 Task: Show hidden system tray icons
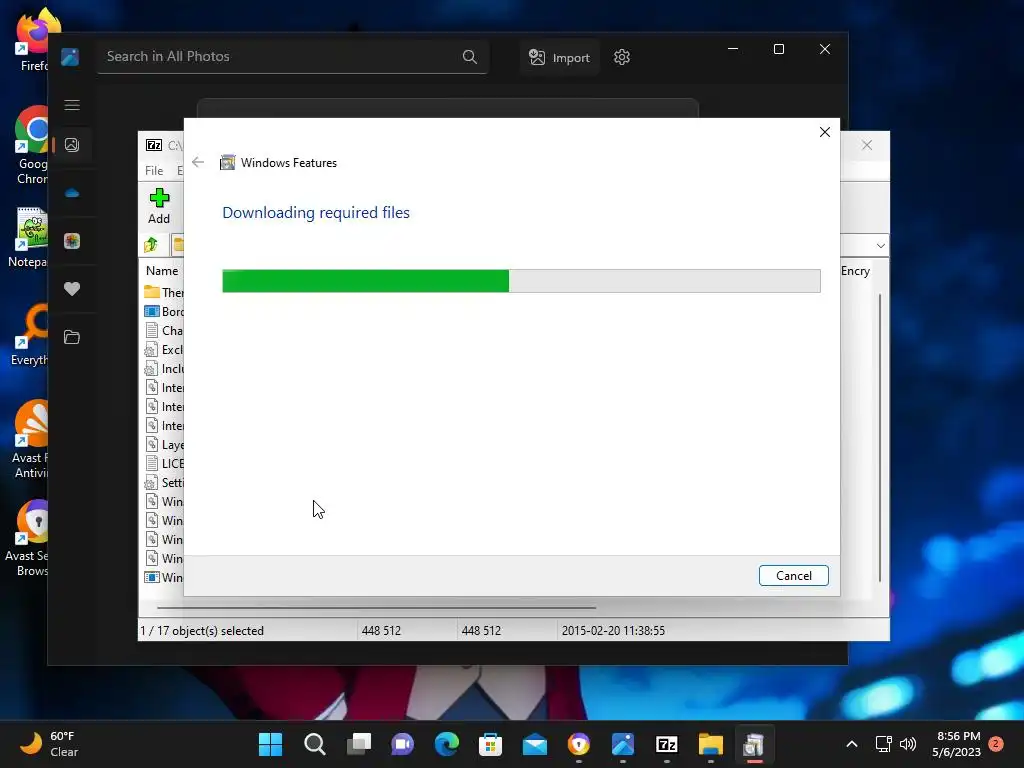click(x=852, y=744)
